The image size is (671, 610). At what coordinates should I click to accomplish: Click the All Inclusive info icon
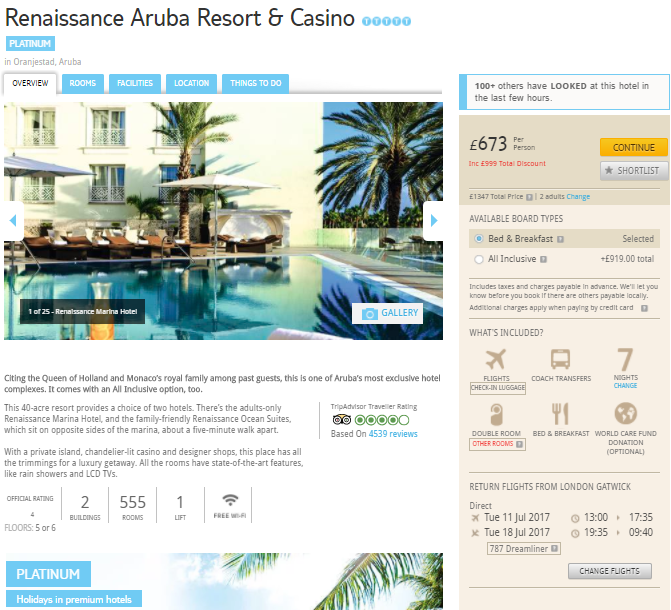tap(543, 259)
